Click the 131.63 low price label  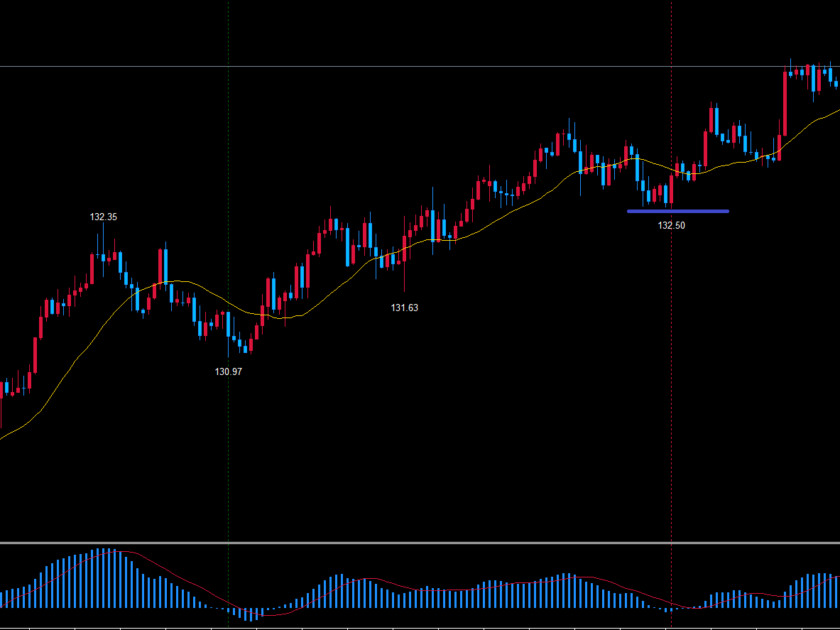coord(404,308)
